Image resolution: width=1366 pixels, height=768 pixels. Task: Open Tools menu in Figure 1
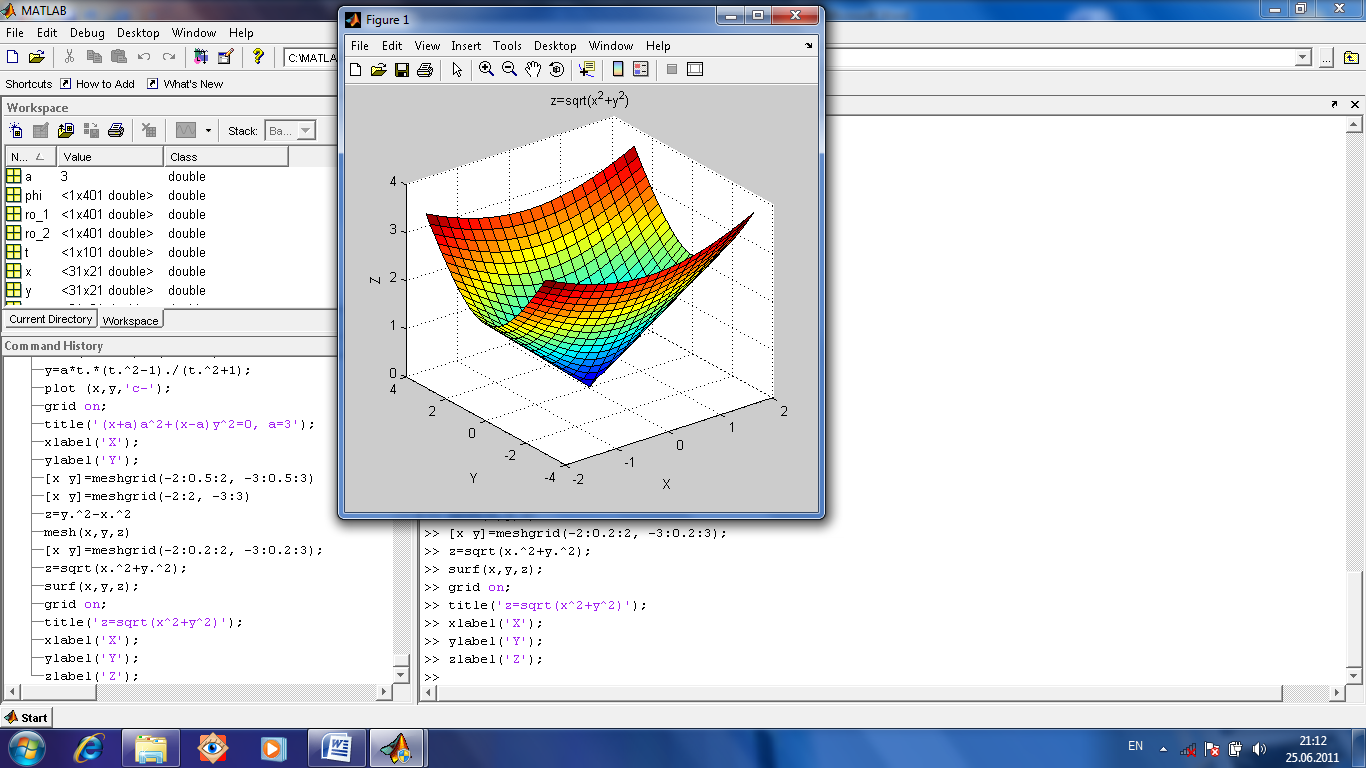[x=507, y=46]
